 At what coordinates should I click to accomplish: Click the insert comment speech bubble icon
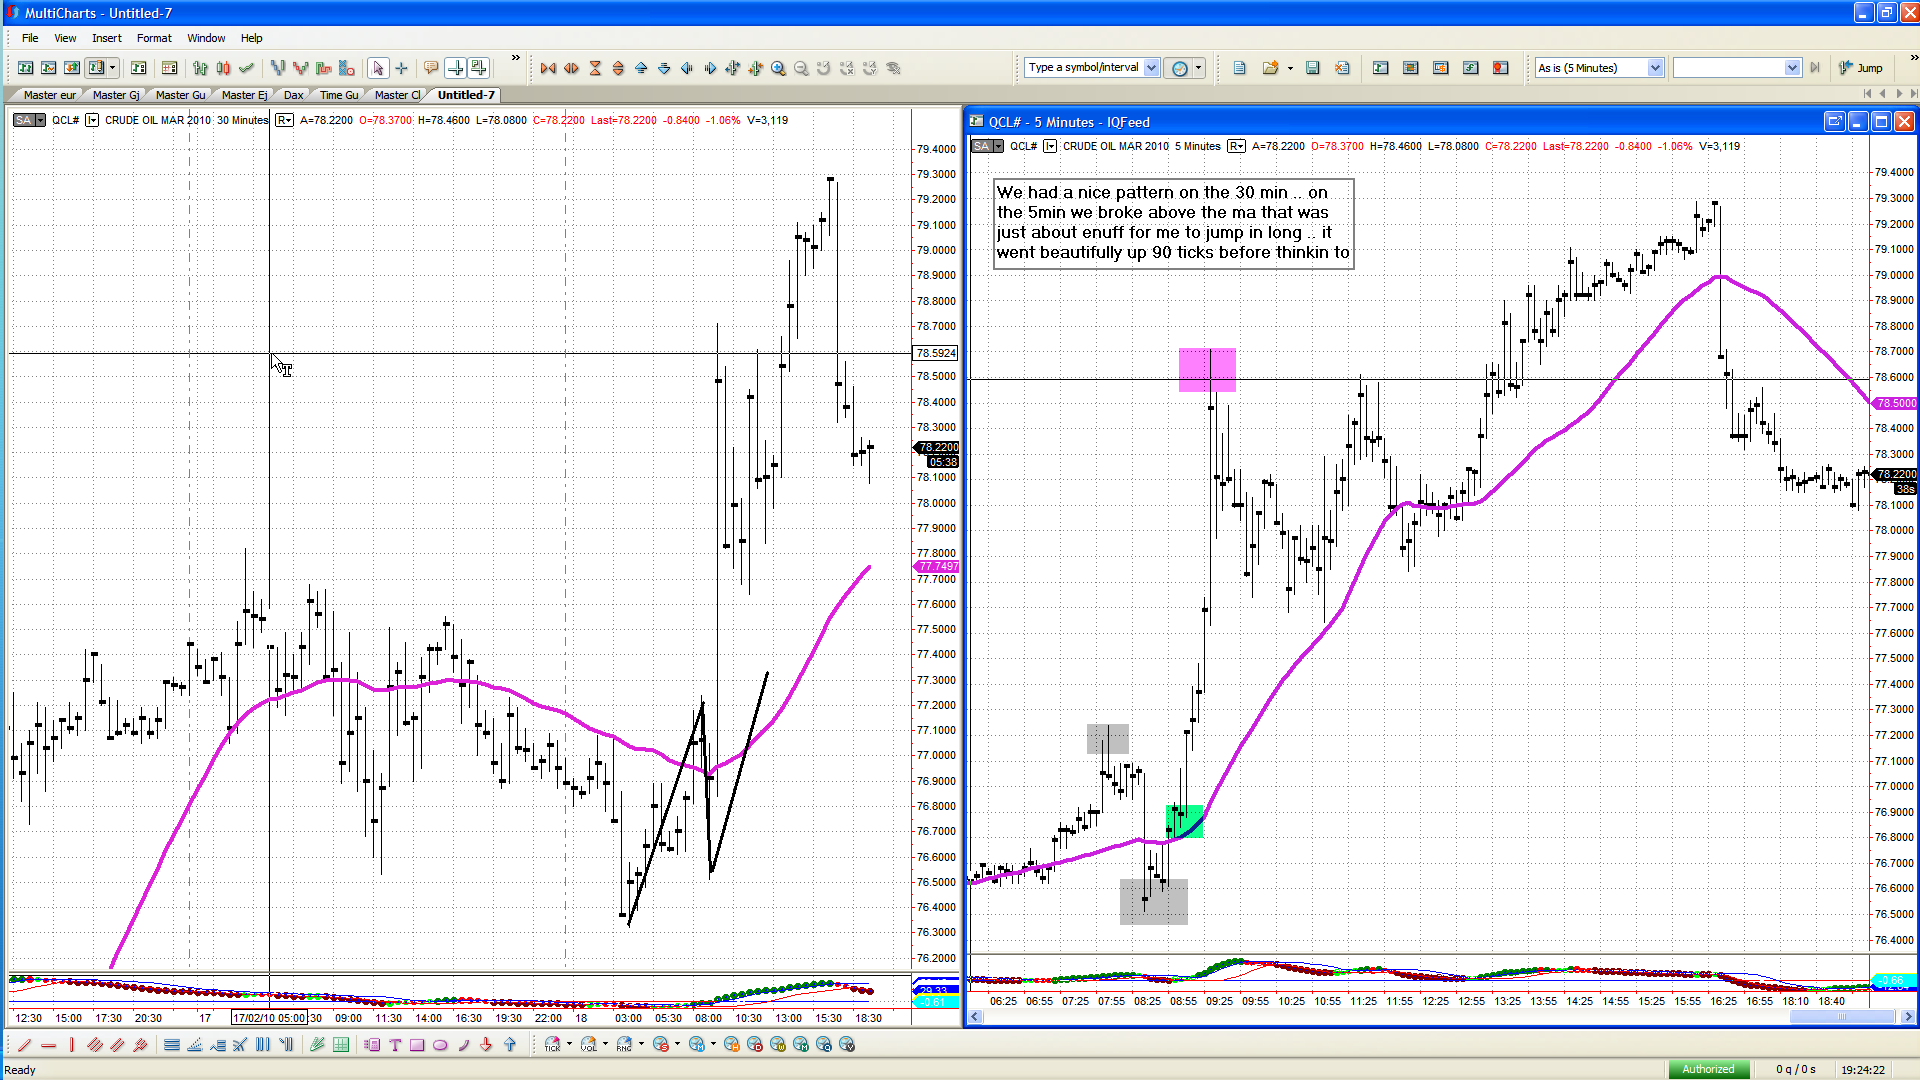(431, 68)
